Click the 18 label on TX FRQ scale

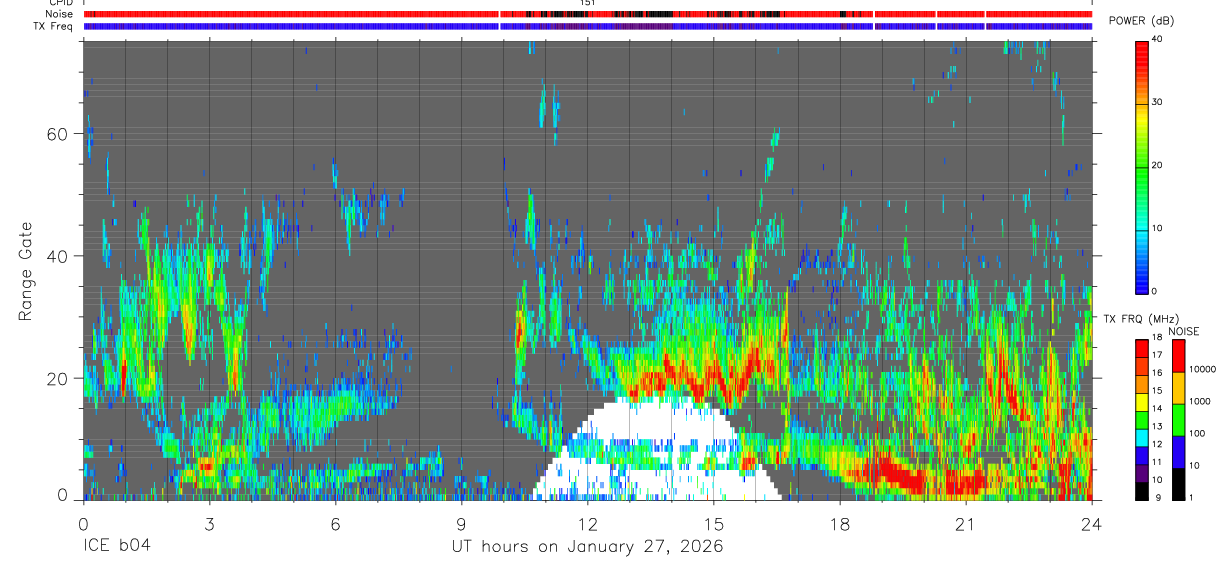(1157, 338)
